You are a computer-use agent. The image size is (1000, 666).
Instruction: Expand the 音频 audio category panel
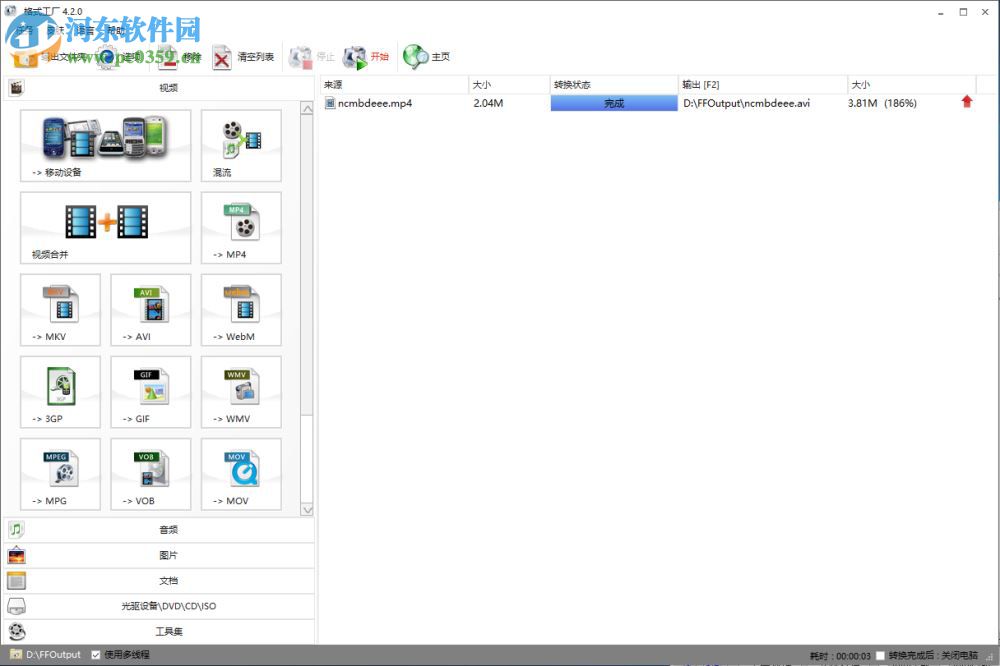[x=158, y=530]
